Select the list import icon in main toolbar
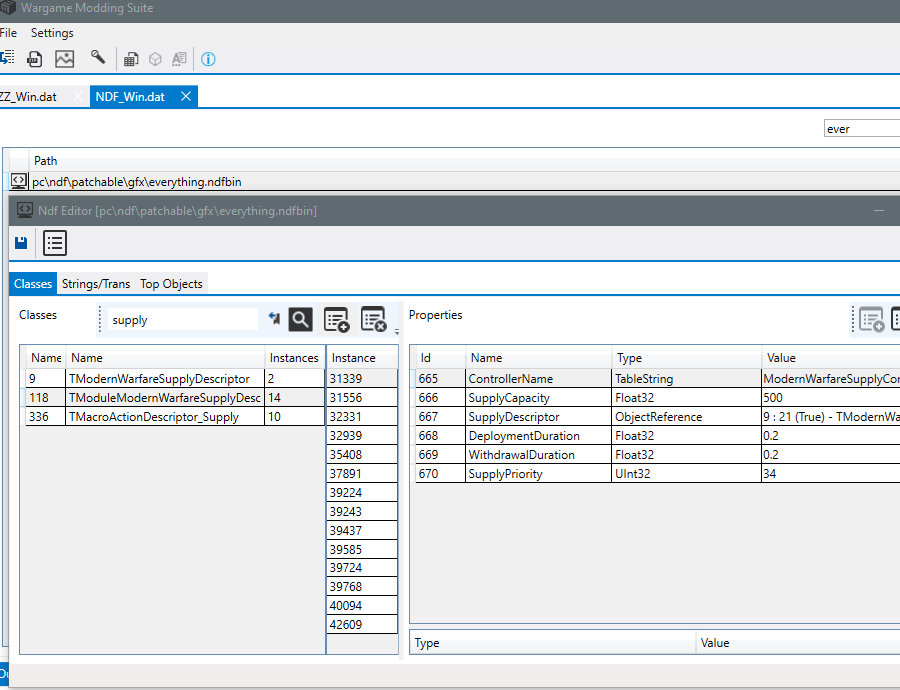900x690 pixels. [x=7, y=57]
